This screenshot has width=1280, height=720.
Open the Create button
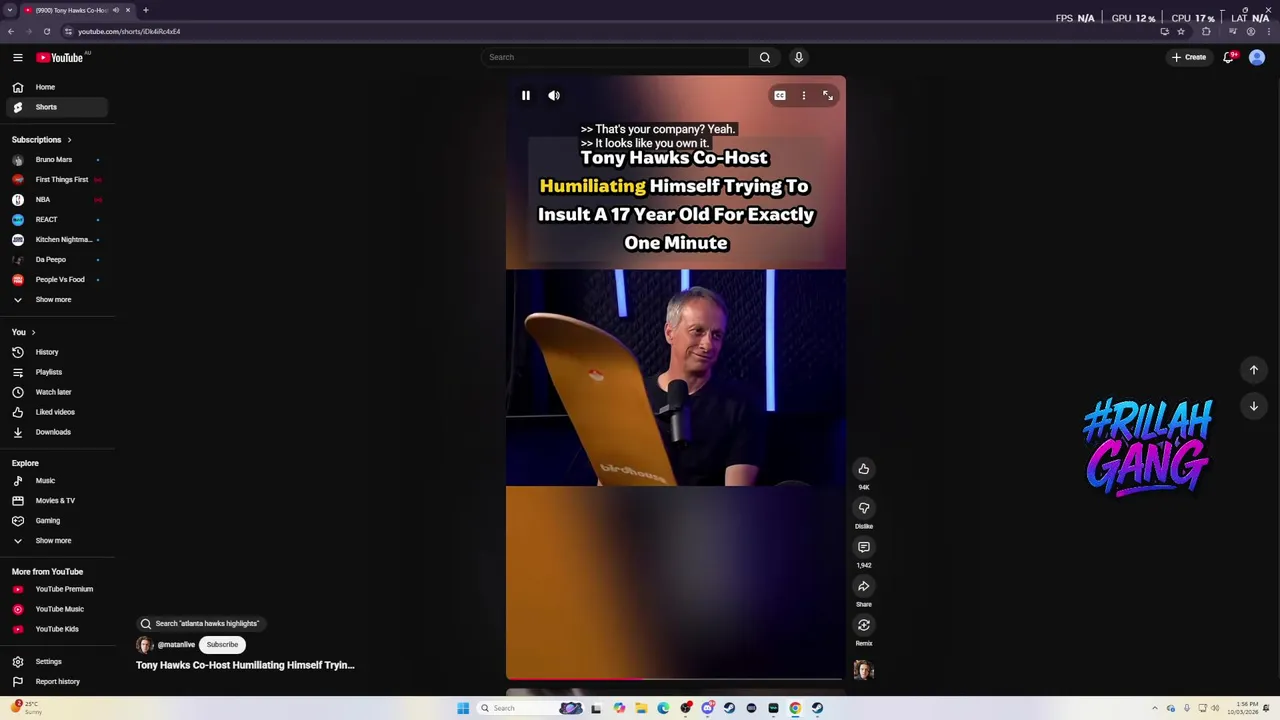tap(1190, 57)
